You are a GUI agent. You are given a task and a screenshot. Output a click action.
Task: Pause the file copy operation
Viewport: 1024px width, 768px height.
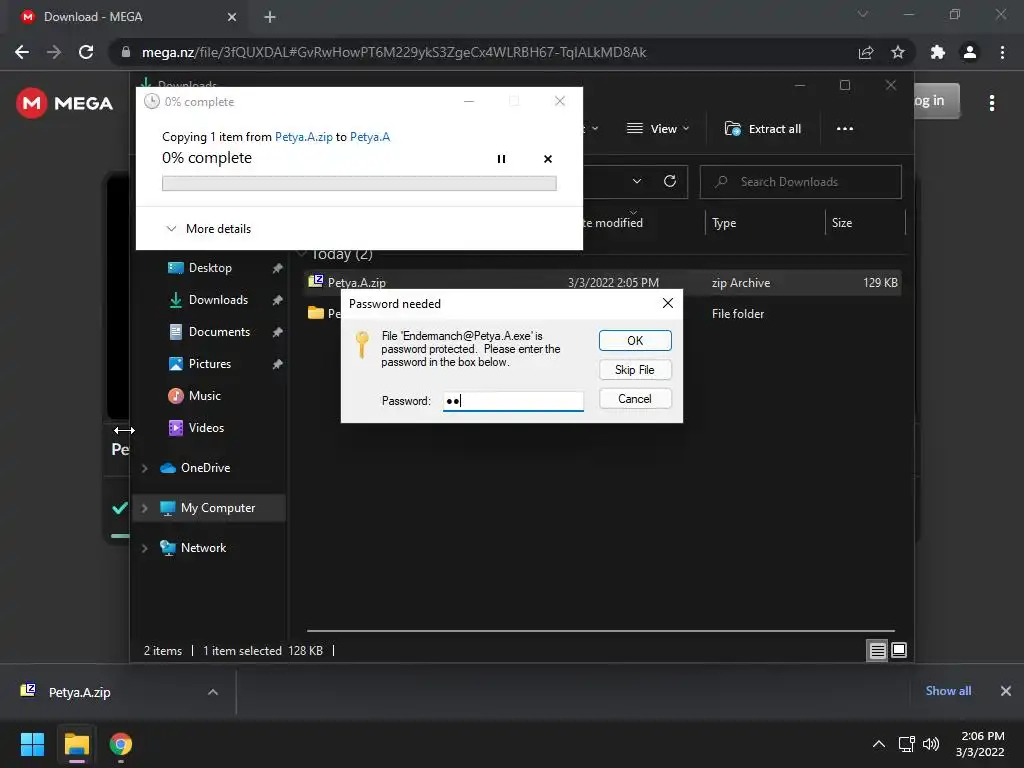[x=501, y=159]
